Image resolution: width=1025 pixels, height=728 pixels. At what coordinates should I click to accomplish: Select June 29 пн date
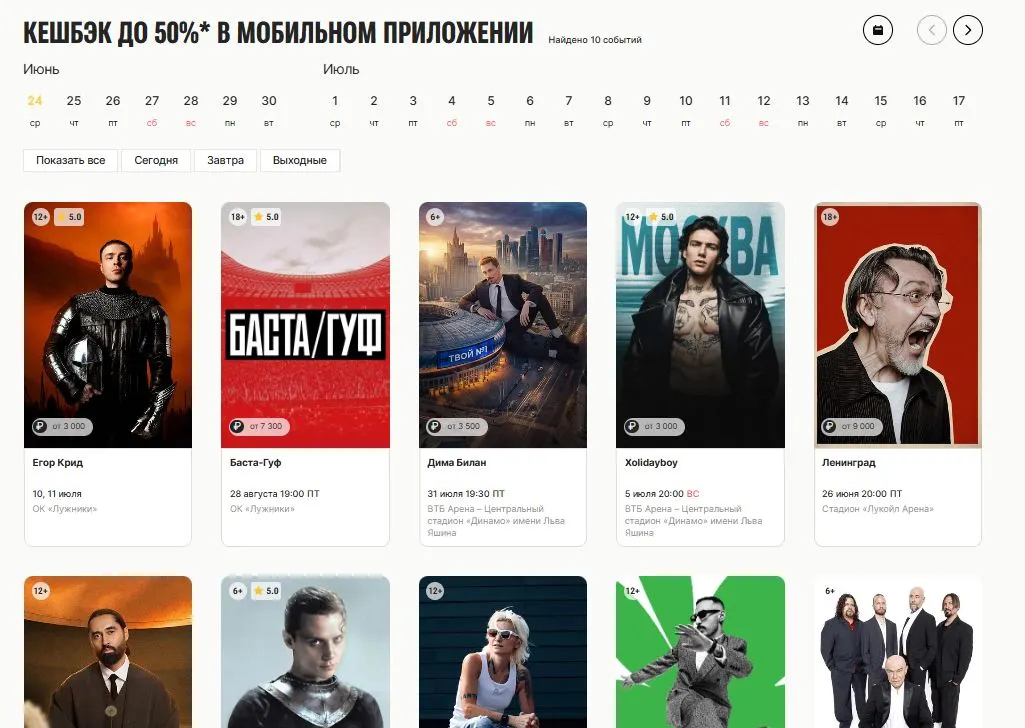[x=230, y=110]
